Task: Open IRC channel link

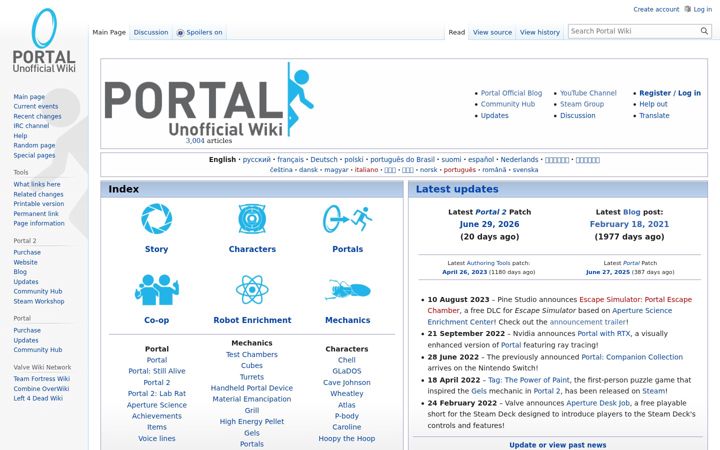Action: click(31, 125)
